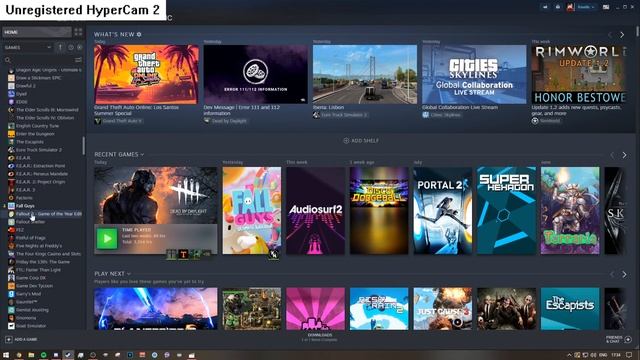Show previous What's New items arrow
The image size is (640, 360).
(610, 35)
